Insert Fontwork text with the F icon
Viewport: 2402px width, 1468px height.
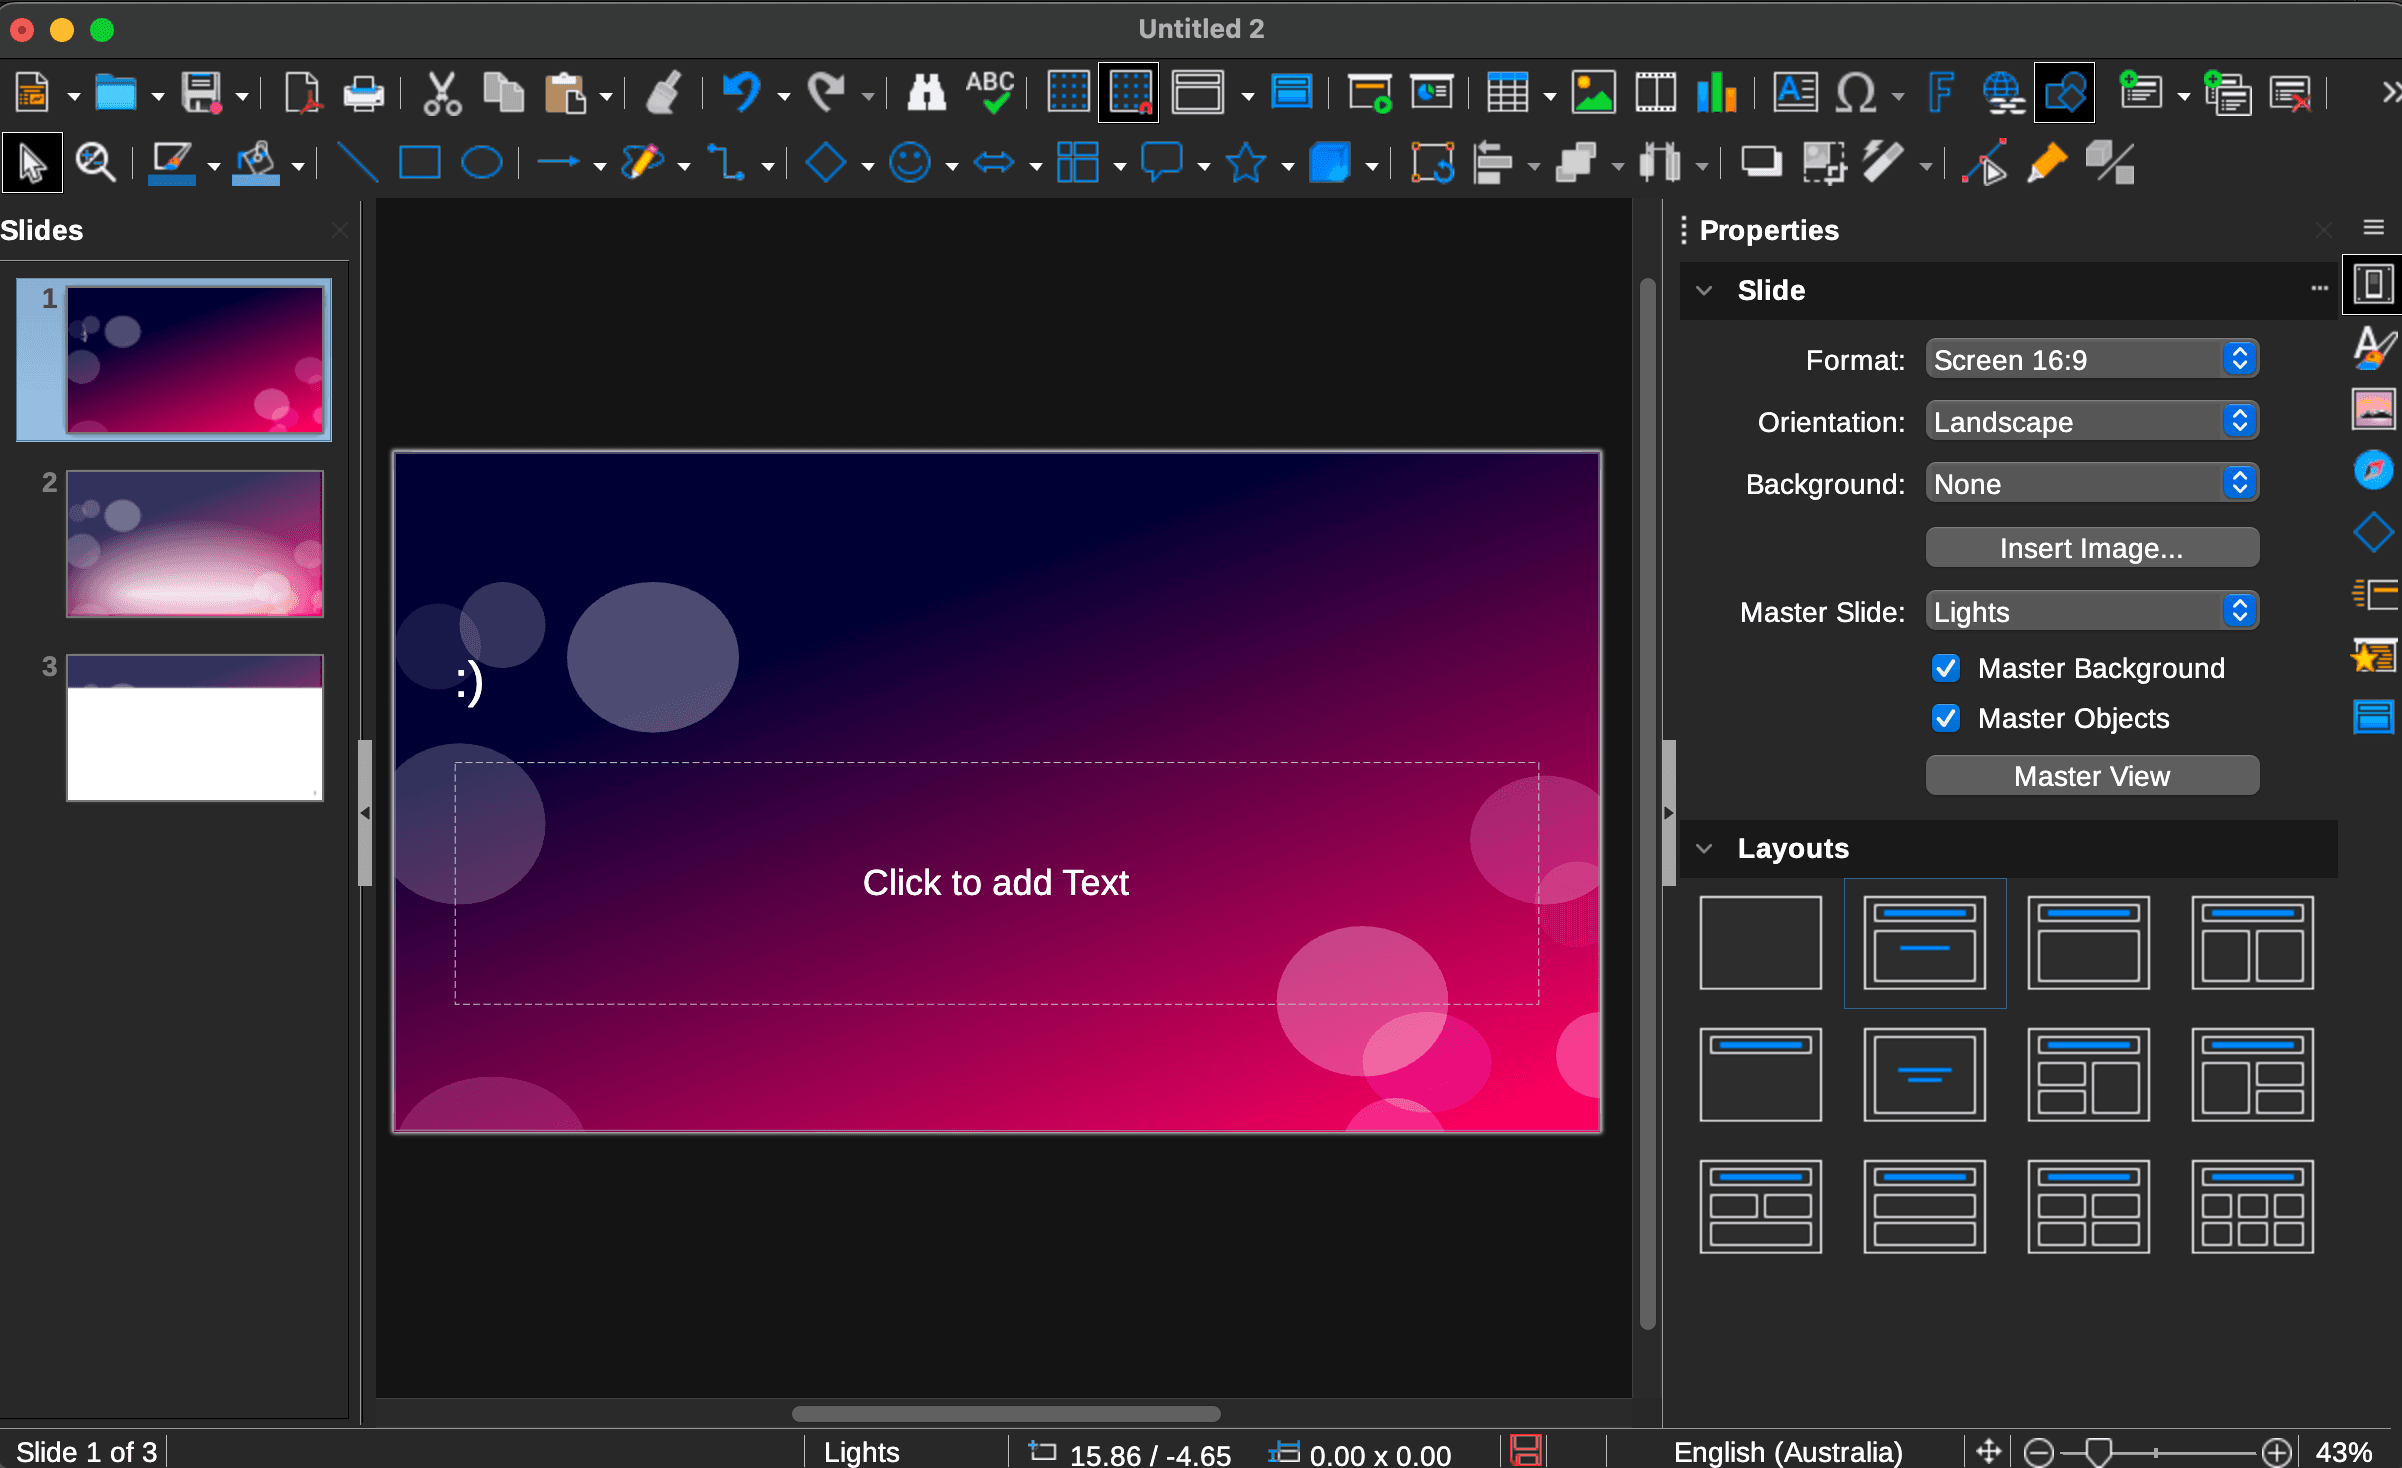click(1941, 93)
